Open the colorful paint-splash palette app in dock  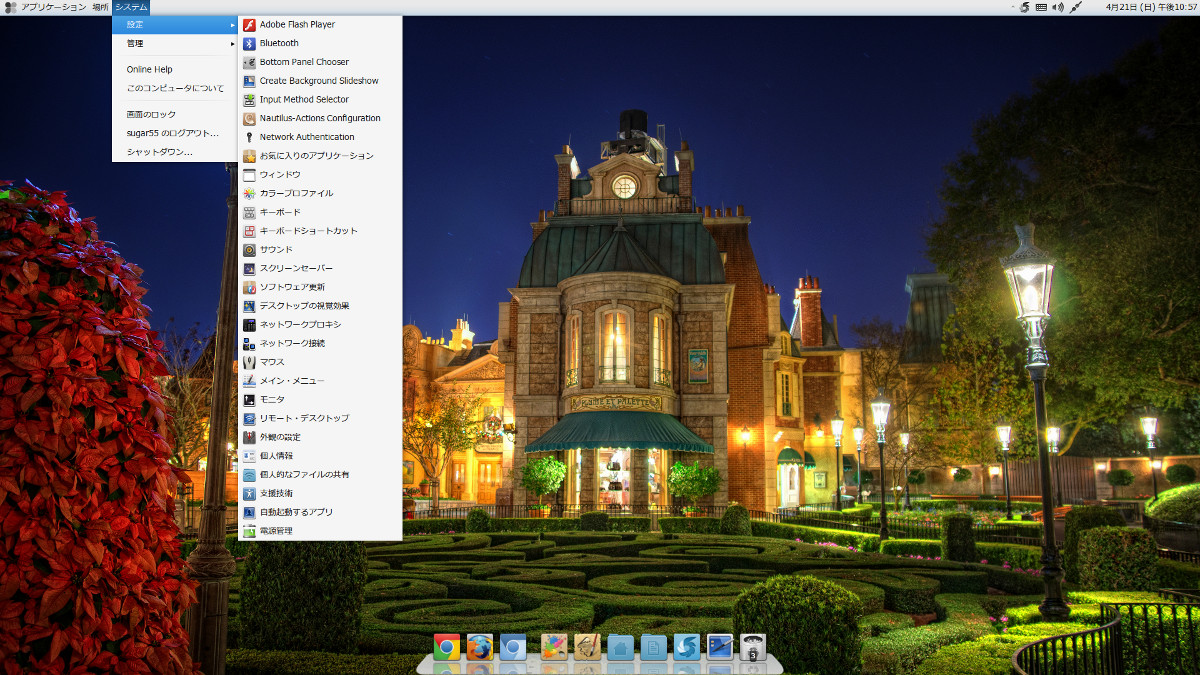click(x=554, y=647)
